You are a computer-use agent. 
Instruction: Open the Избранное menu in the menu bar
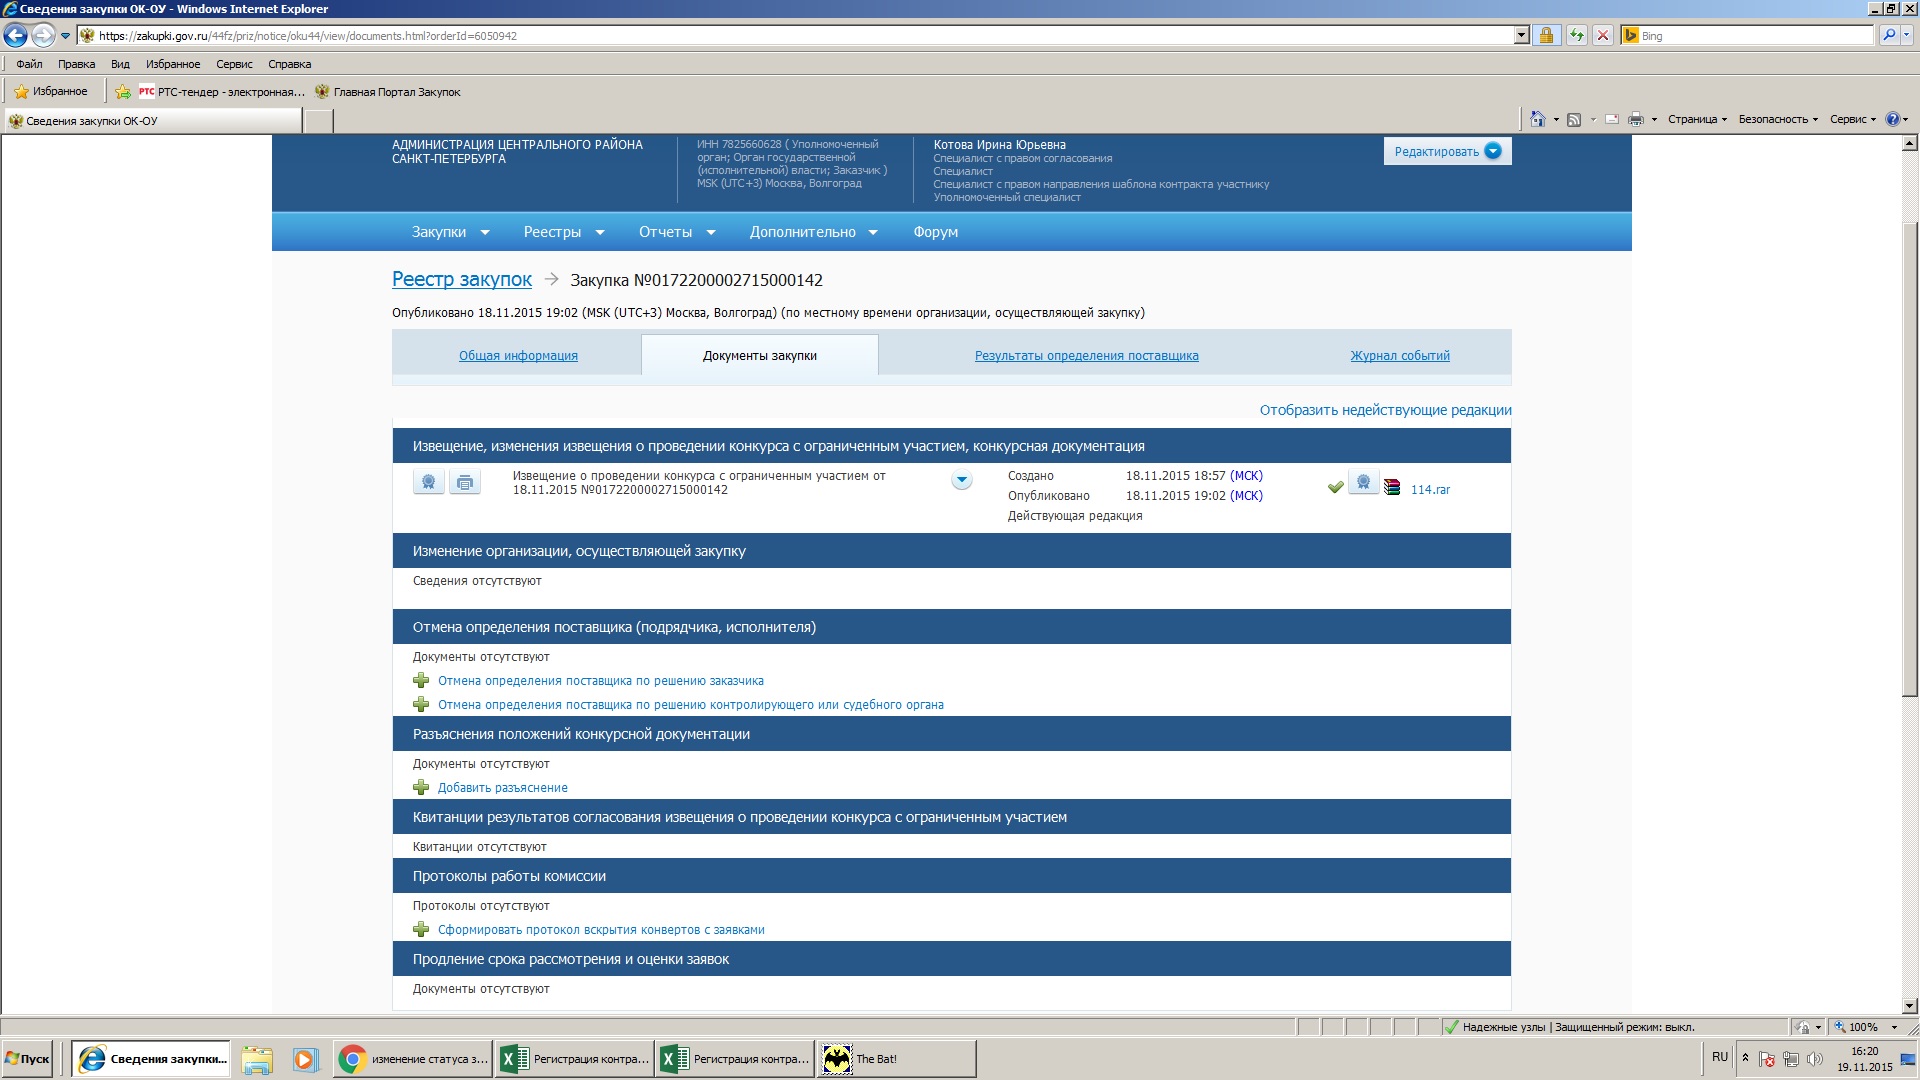tap(172, 64)
